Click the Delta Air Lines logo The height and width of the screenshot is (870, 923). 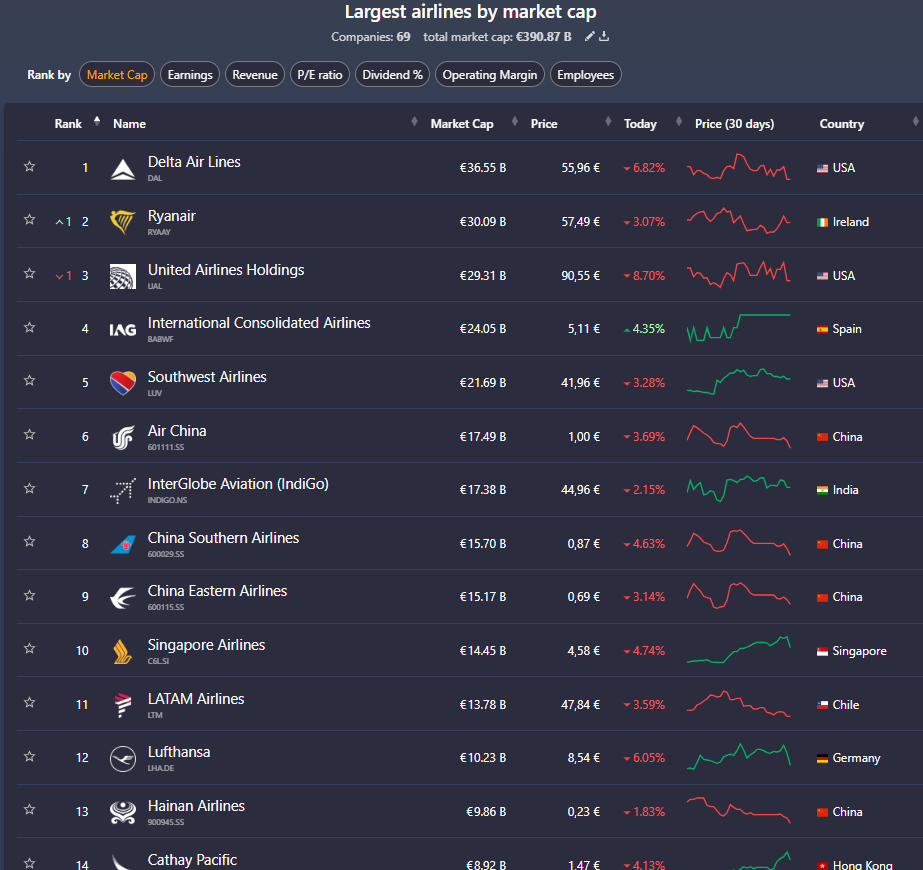[x=123, y=168]
